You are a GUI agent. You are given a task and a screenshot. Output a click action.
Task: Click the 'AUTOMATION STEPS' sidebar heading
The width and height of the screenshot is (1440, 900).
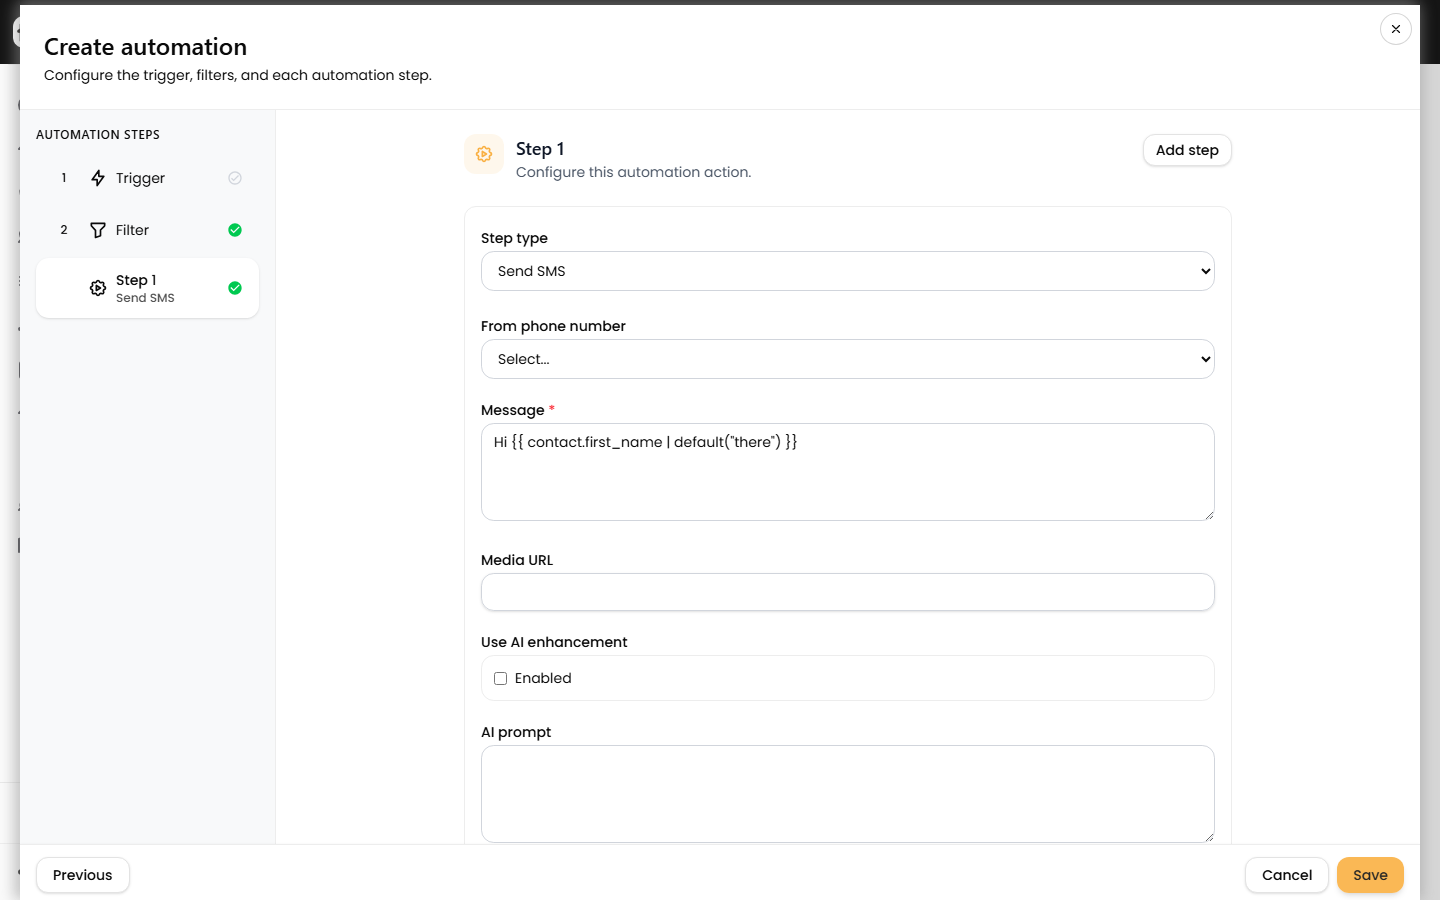98,135
